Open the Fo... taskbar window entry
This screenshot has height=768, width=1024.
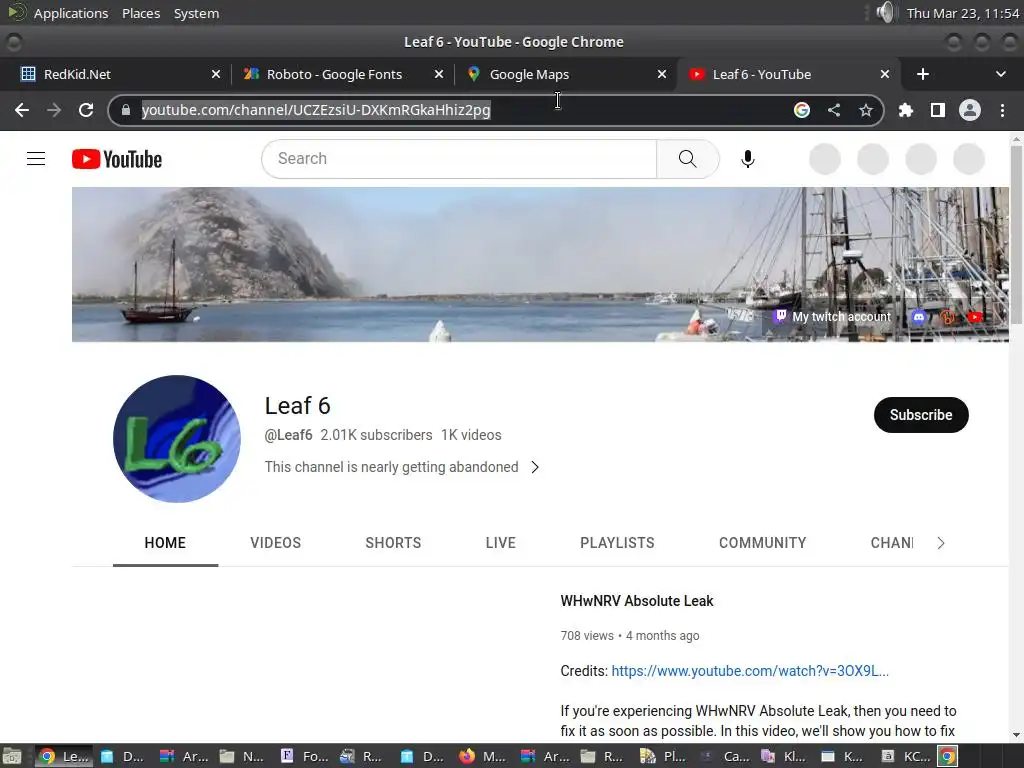tap(306, 756)
